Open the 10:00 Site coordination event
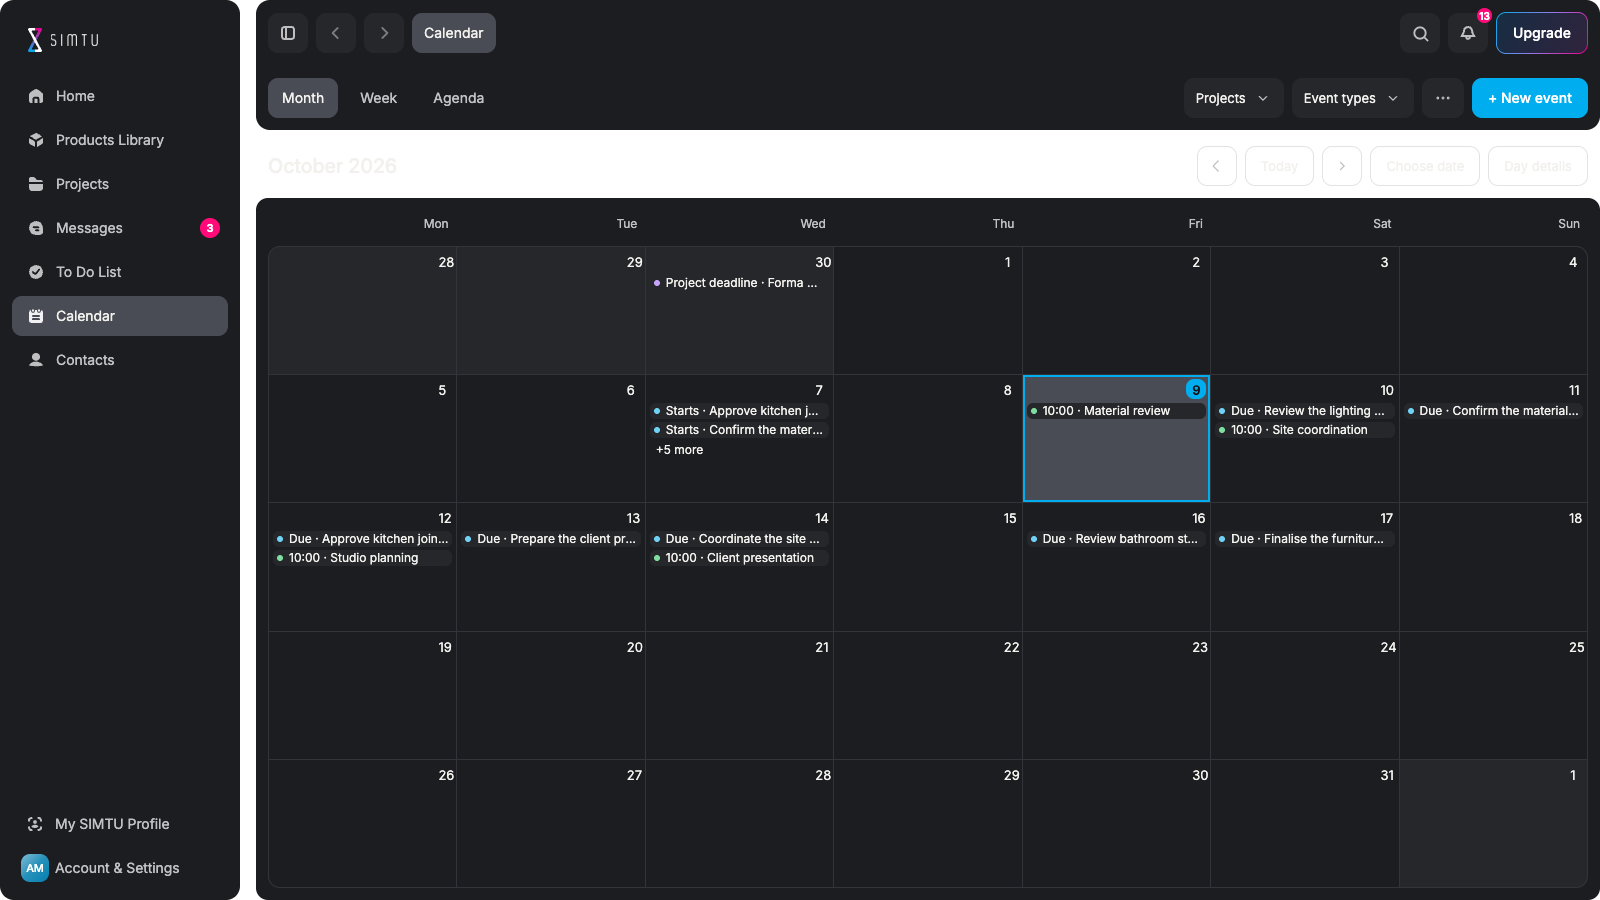1600x900 pixels. (1305, 430)
